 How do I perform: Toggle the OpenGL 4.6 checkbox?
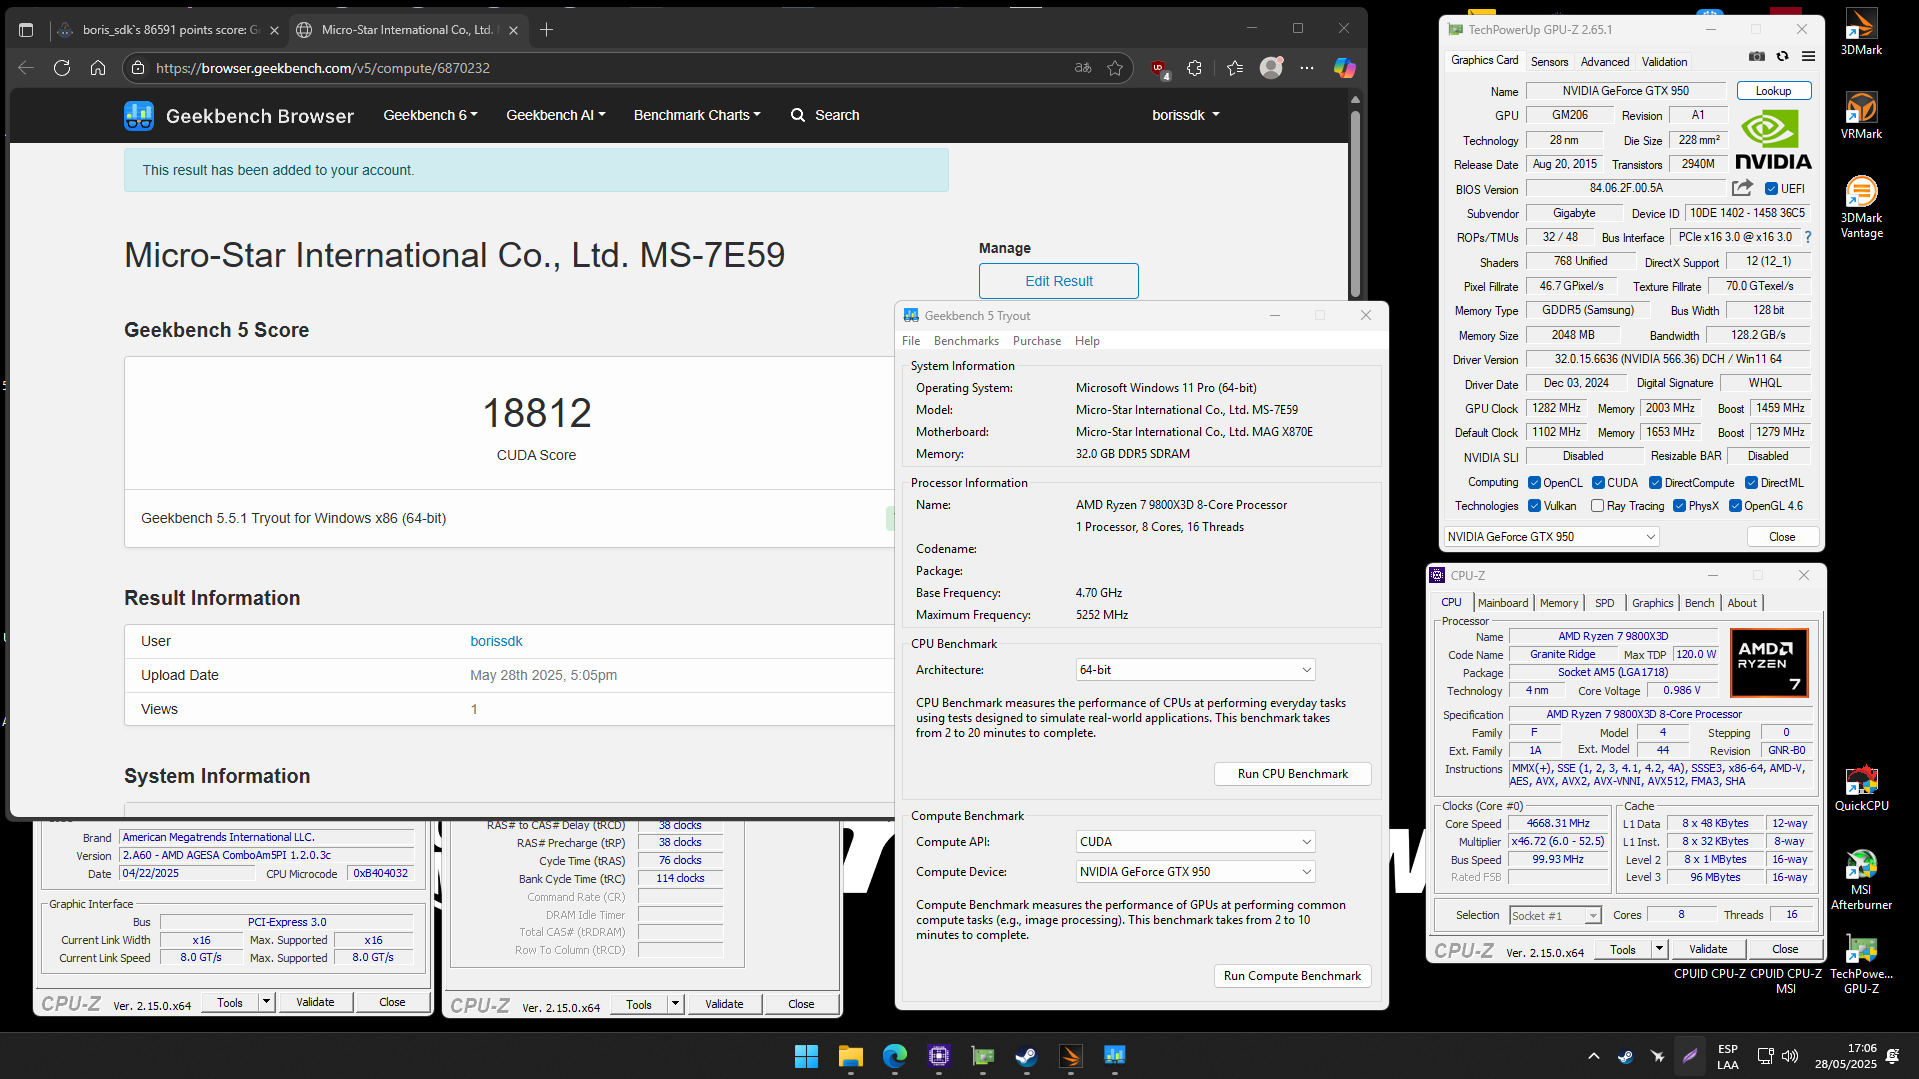click(x=1735, y=506)
